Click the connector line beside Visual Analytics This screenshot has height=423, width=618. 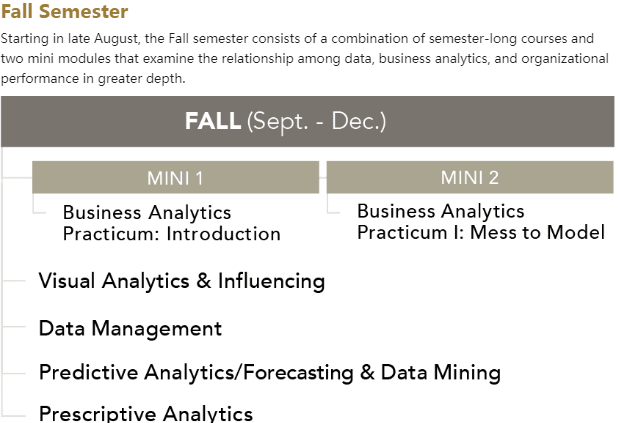[x=15, y=281]
